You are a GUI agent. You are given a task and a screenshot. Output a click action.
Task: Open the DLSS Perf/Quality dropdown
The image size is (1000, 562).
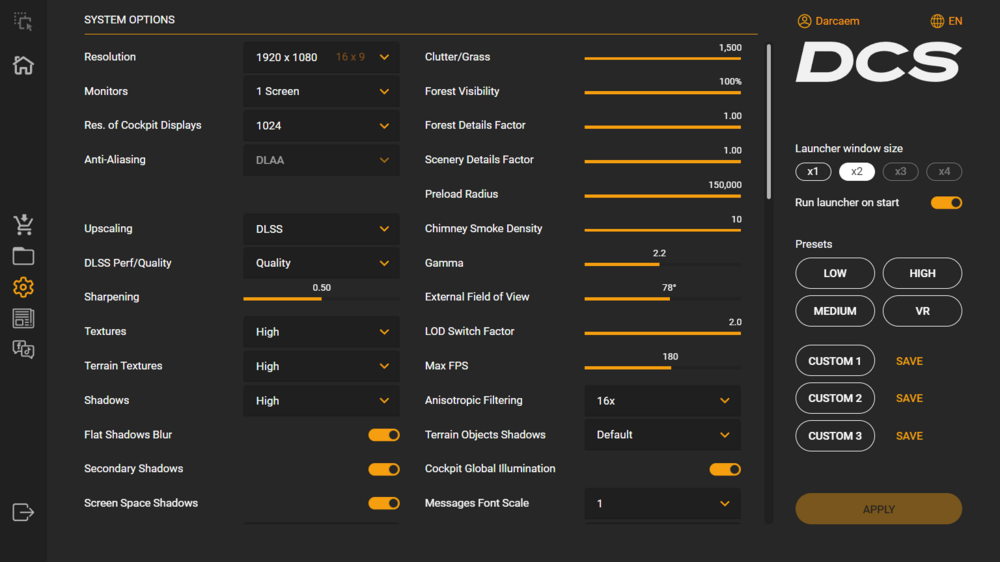321,263
